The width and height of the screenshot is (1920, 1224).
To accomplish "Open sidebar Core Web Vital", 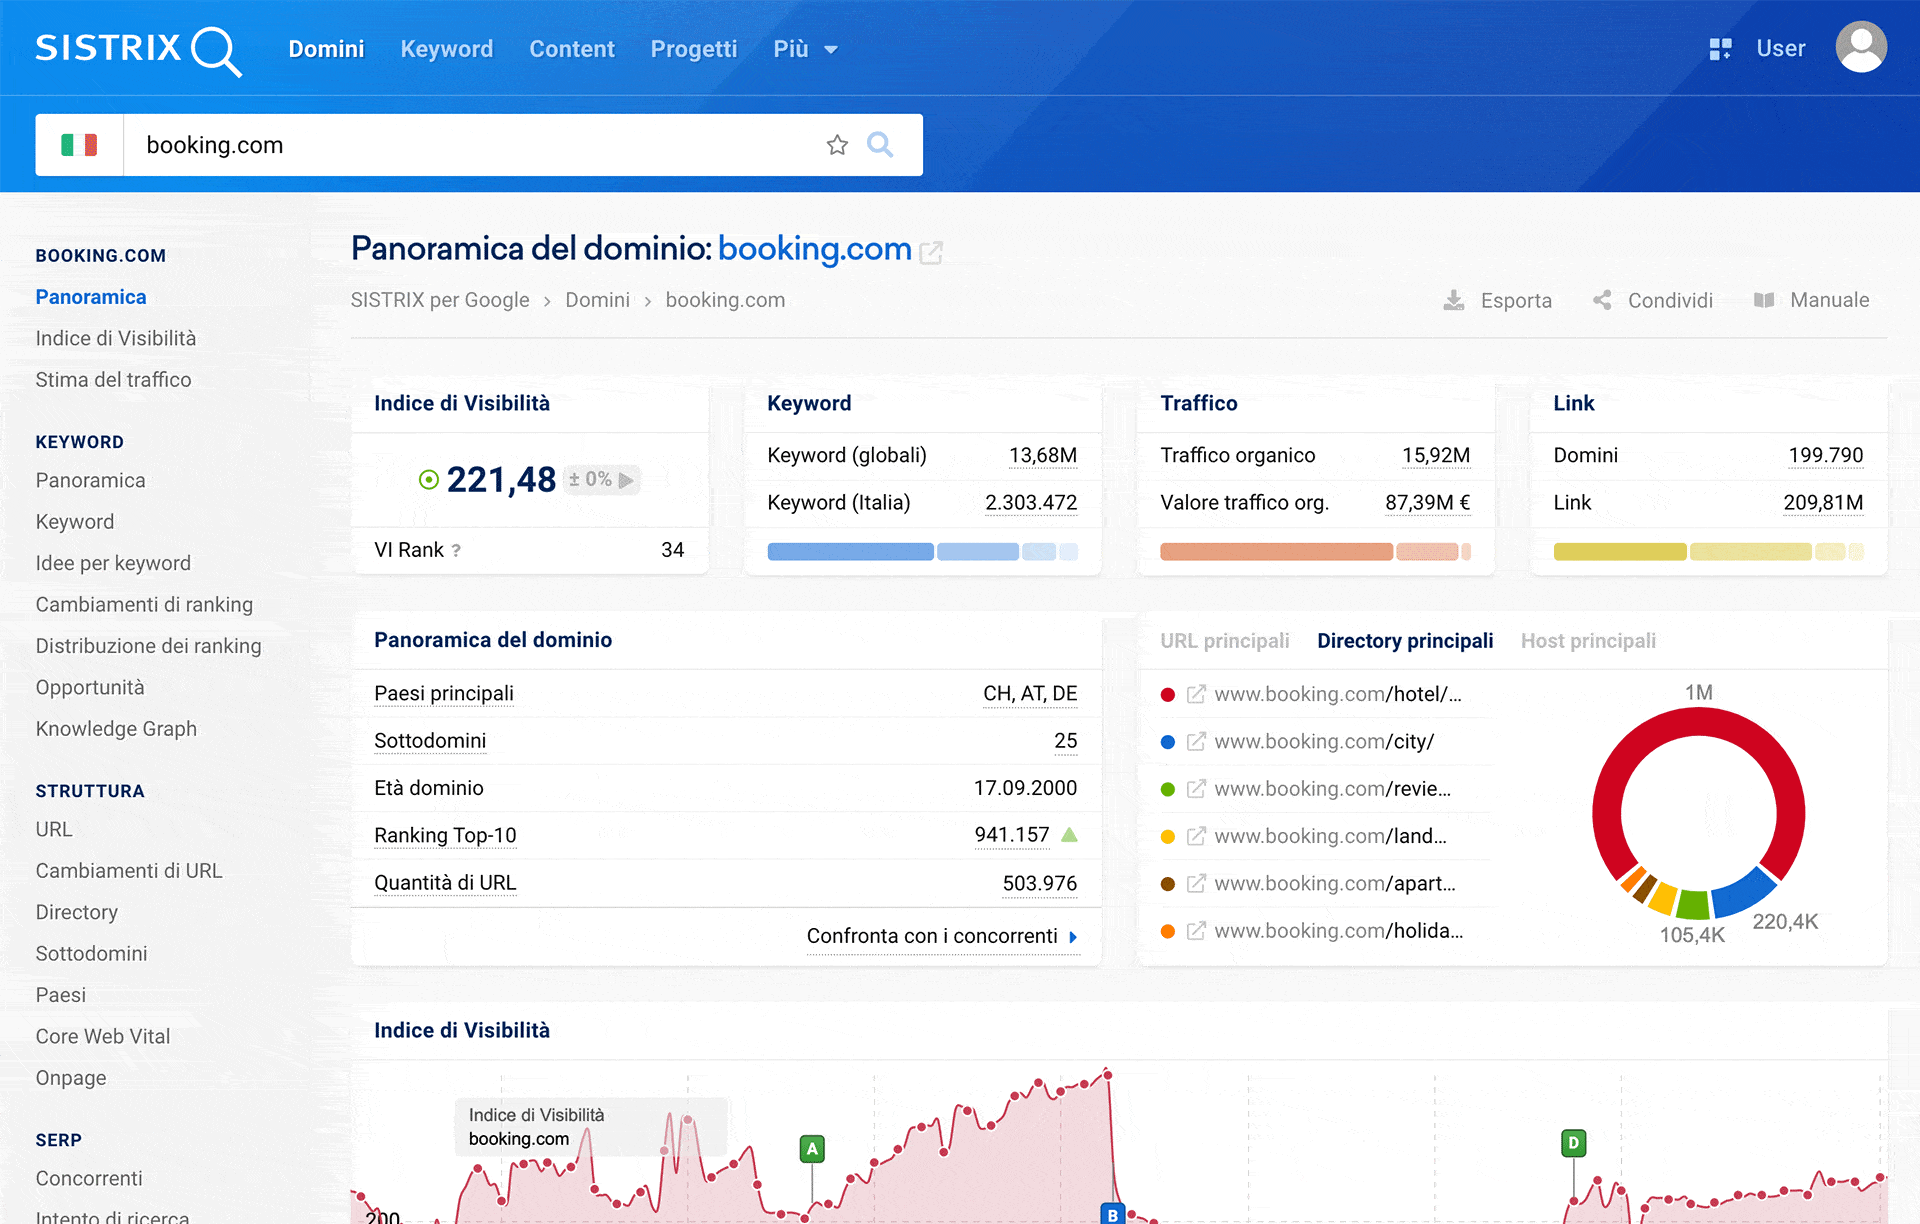I will click(x=103, y=1037).
